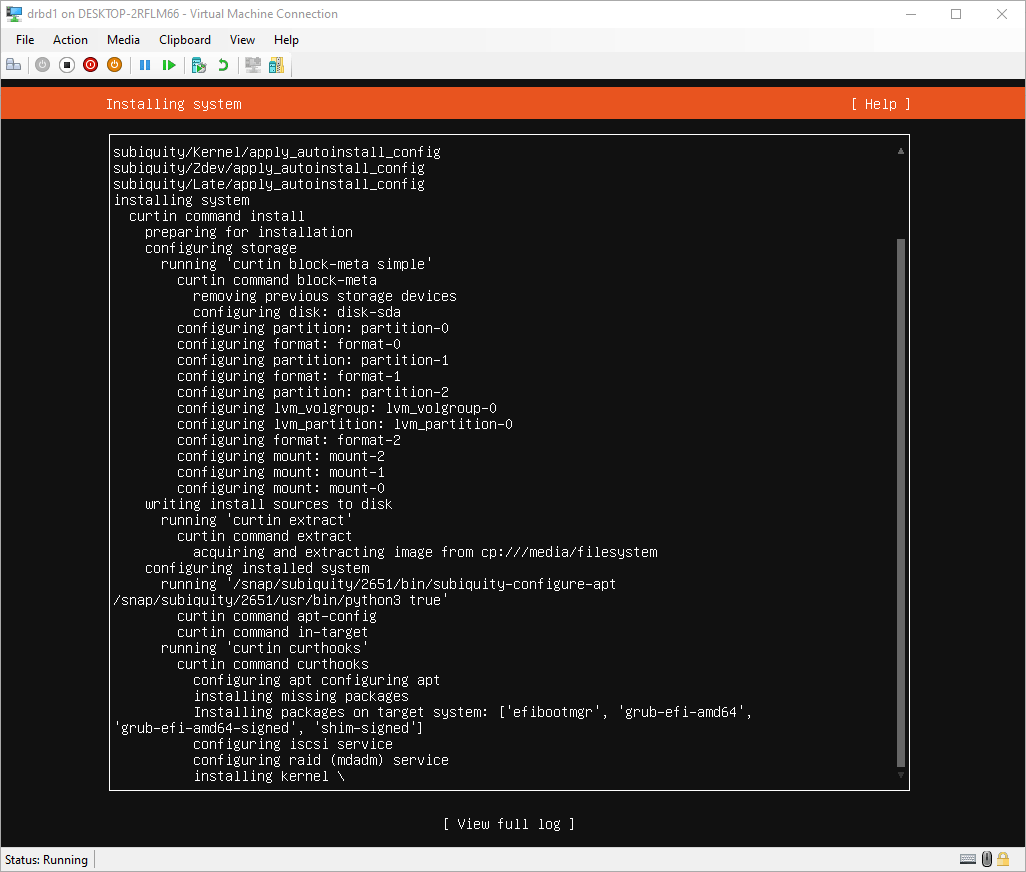The height and width of the screenshot is (872, 1026).
Task: Click 'configuring lvm_volgroup: lvm_volgroup-0' line
Action: [336, 408]
